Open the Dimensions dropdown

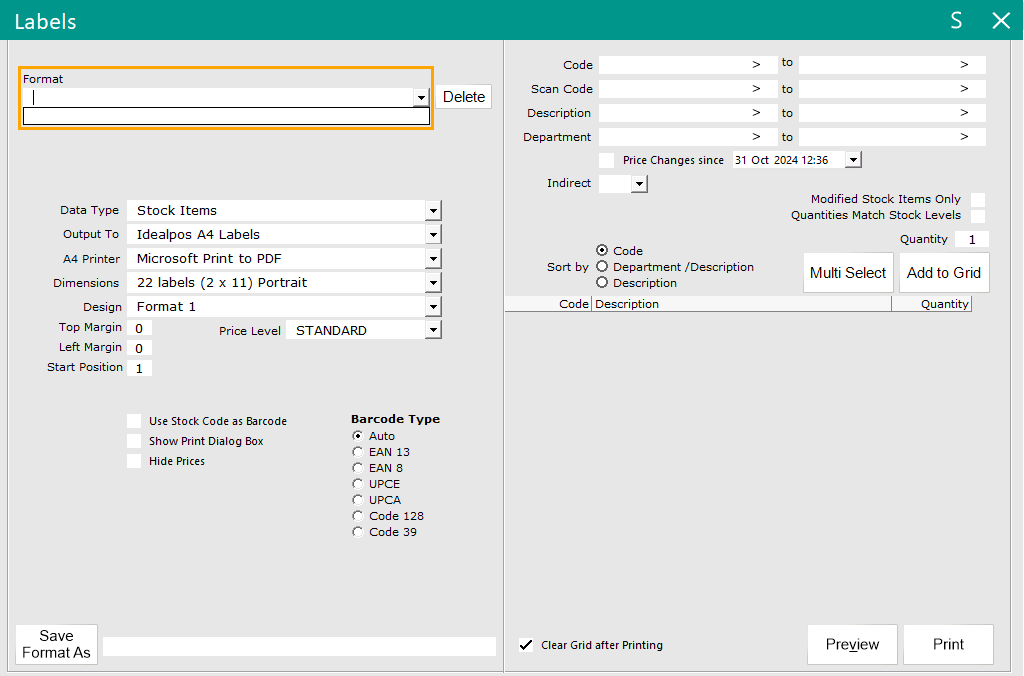pyautogui.click(x=433, y=283)
